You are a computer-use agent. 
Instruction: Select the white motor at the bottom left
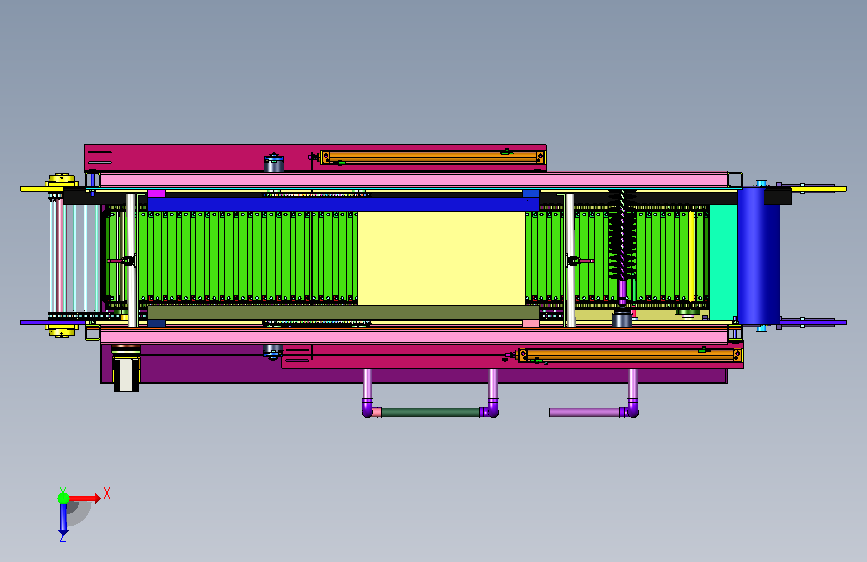coord(126,374)
